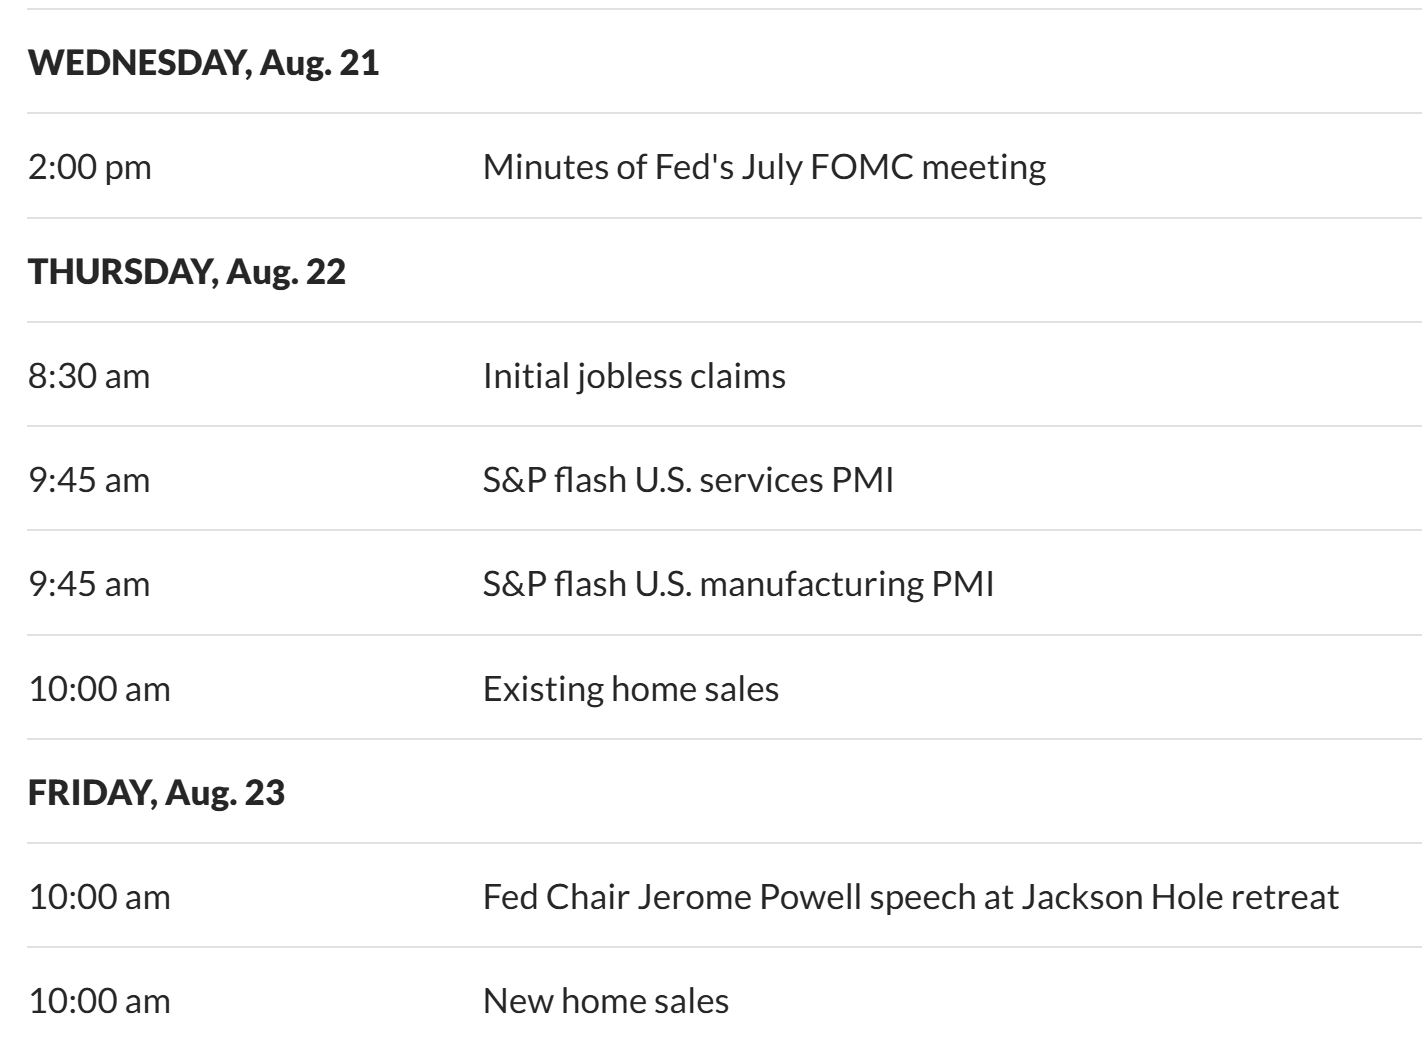The image size is (1422, 1047).
Task: Click the 8:30 am time cell
Action: point(89,376)
